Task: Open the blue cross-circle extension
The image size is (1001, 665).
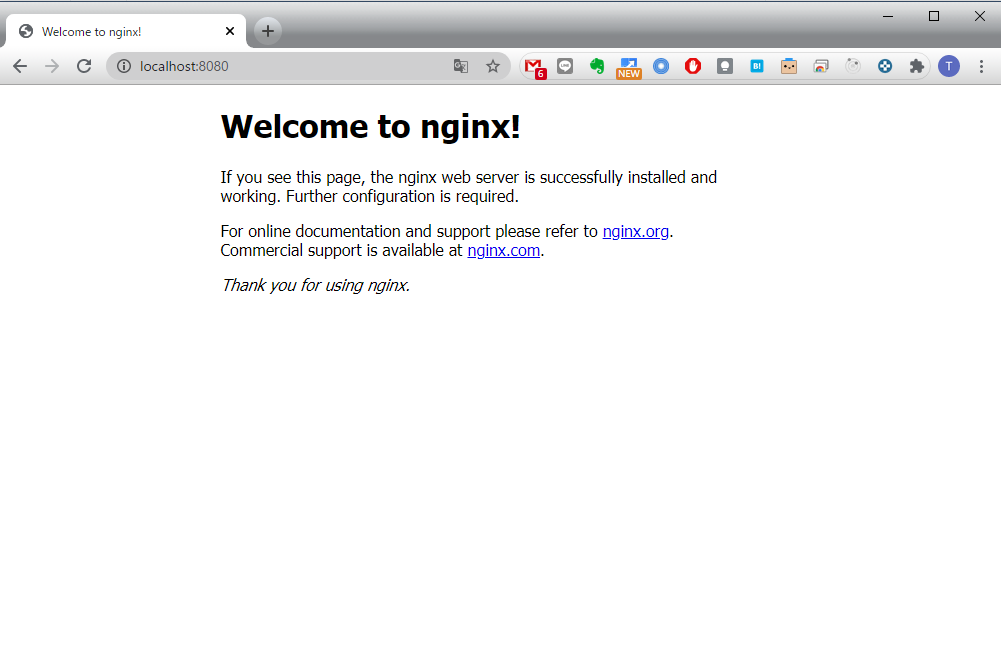Action: click(885, 66)
